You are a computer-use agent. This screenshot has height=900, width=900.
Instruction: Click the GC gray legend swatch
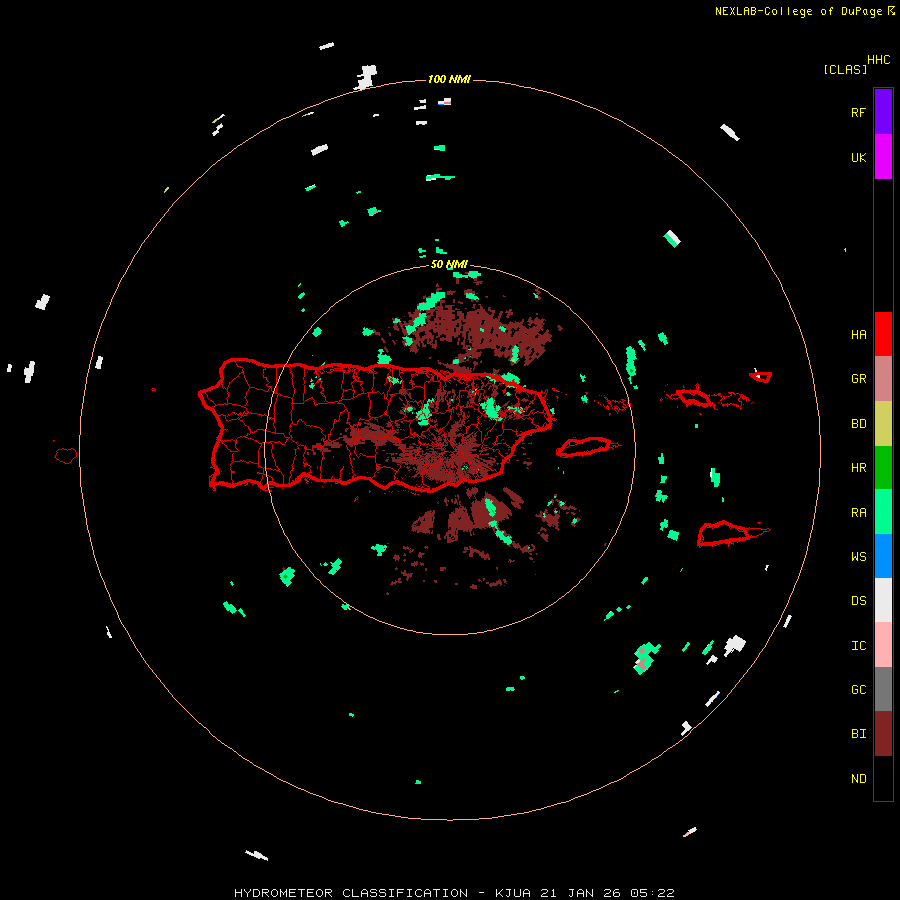[883, 689]
